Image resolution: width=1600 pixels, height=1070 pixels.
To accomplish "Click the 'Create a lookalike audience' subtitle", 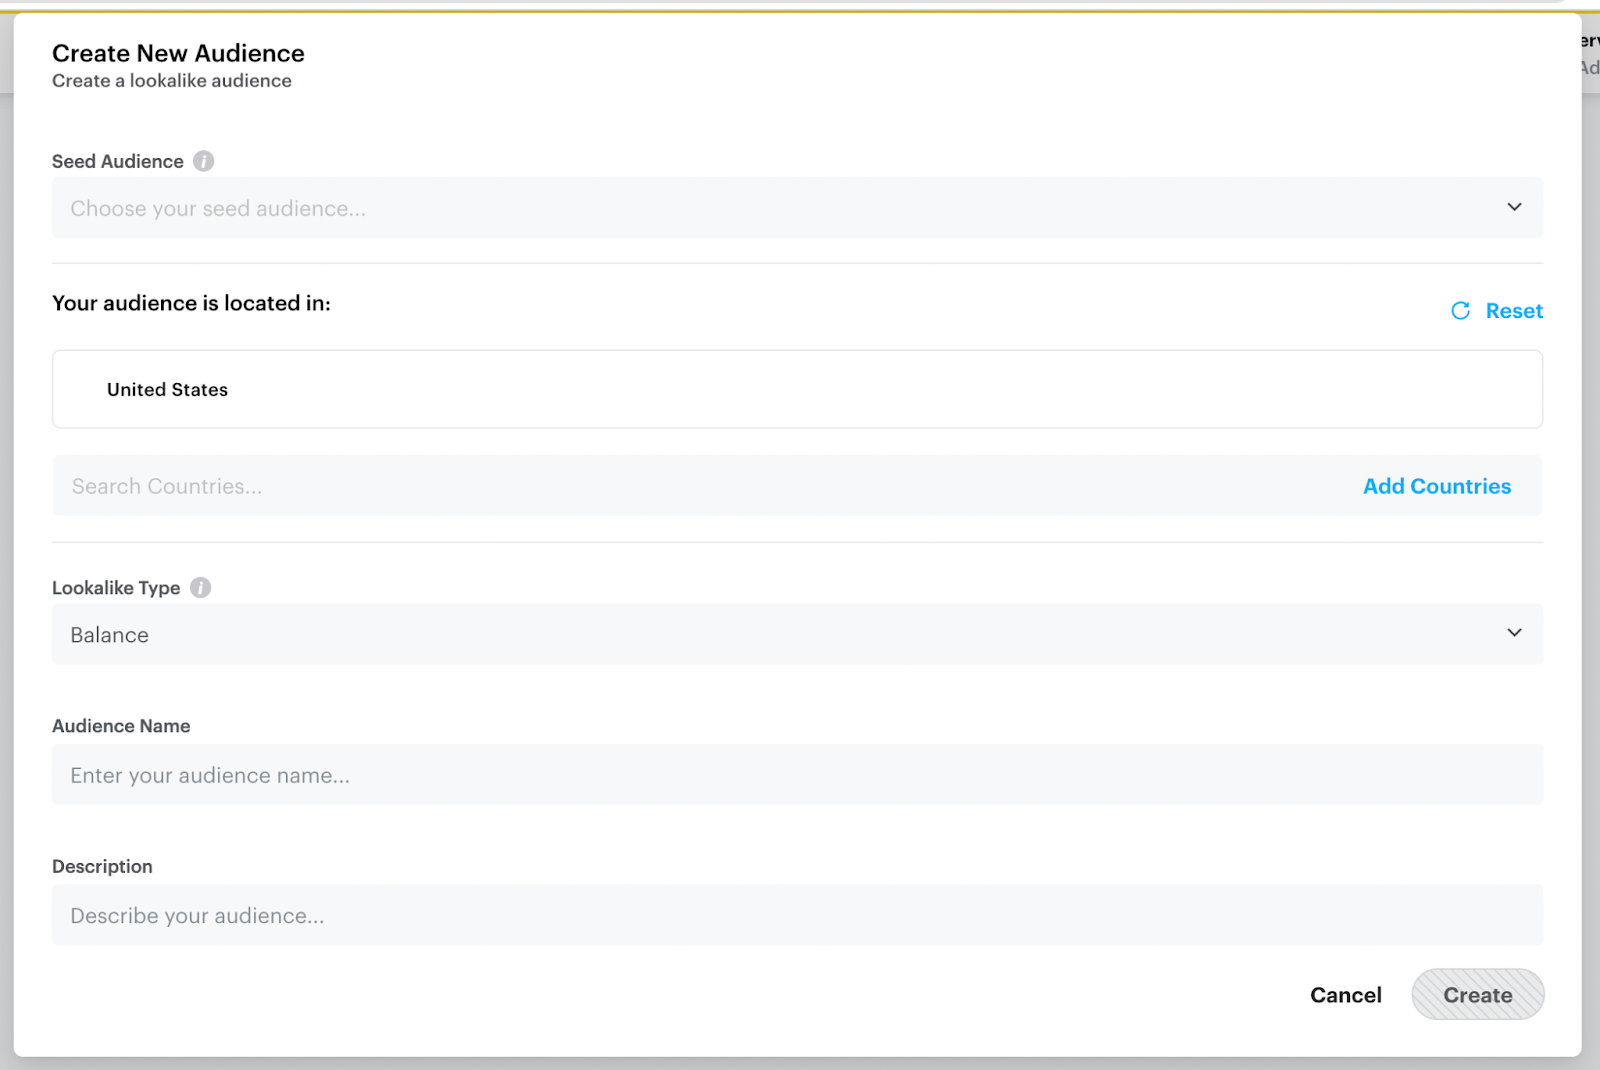I will [x=172, y=81].
